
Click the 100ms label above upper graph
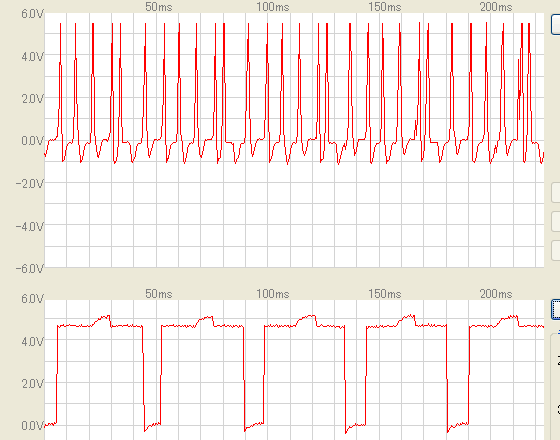tap(273, 7)
